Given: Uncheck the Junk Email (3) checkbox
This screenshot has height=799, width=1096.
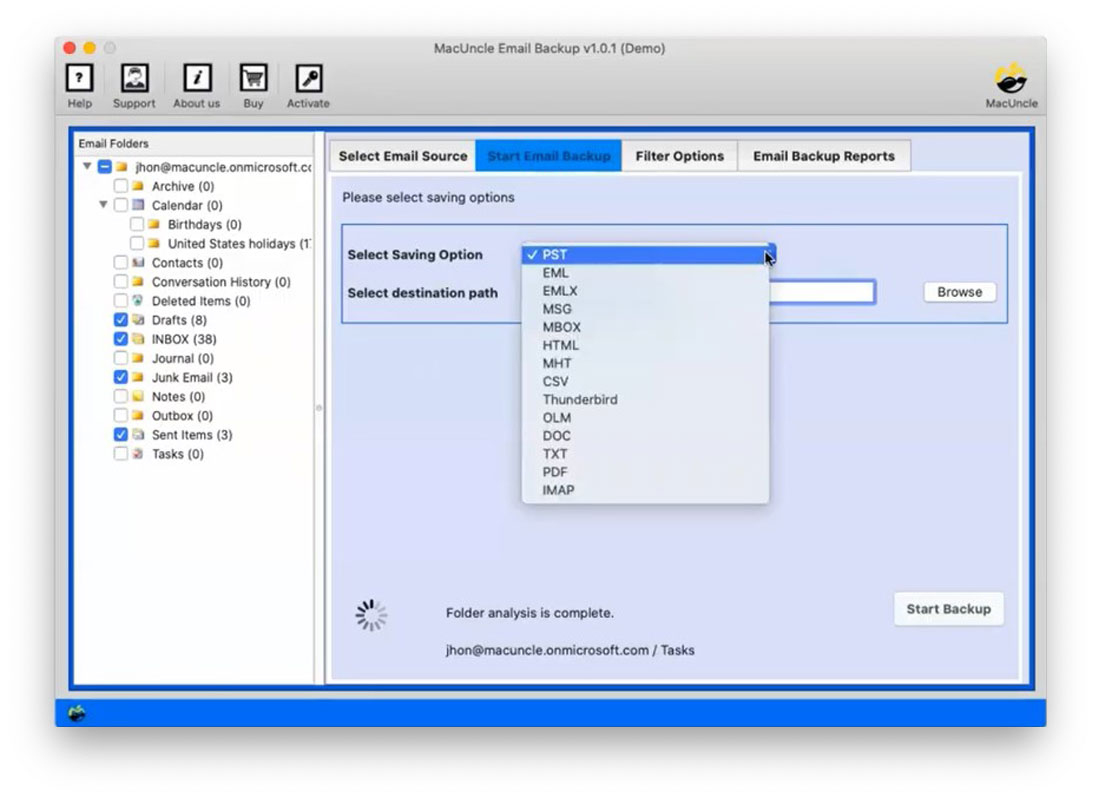Looking at the screenshot, I should (120, 377).
